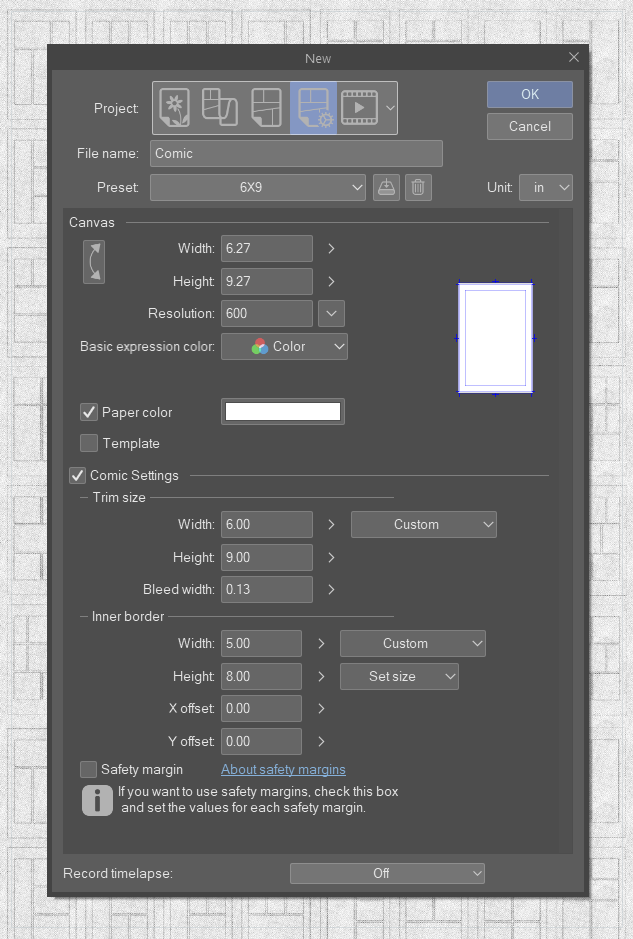Viewport: 633px width, 939px height.
Task: Open the Canvas Height slider arrow
Action: click(331, 281)
